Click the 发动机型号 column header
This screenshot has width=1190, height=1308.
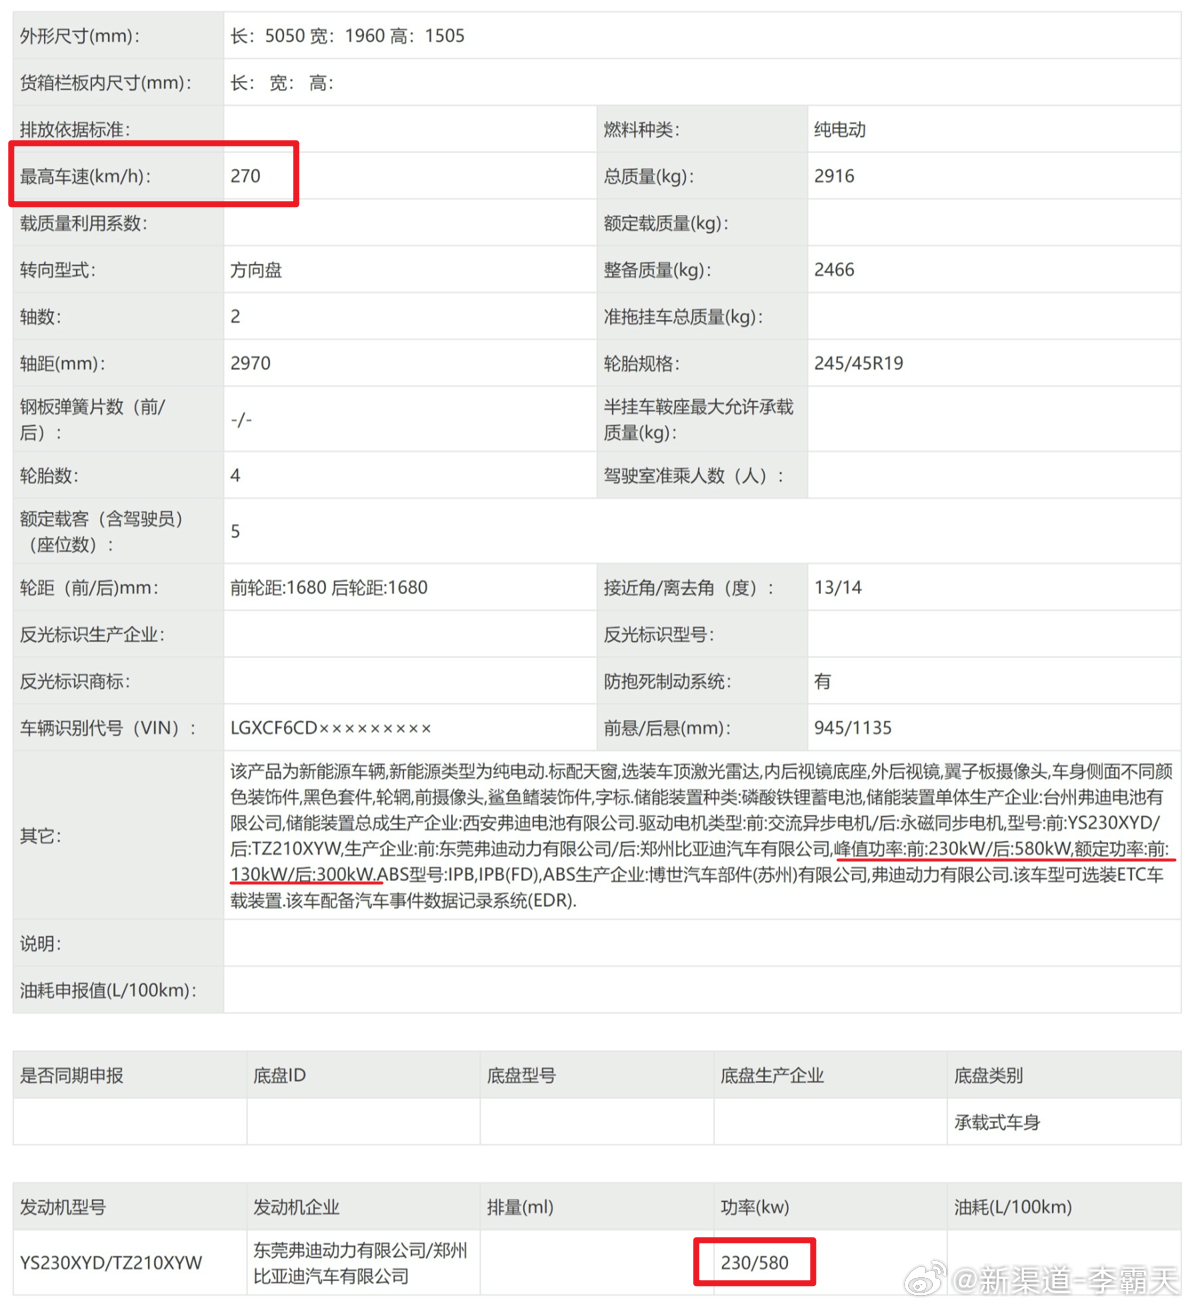pyautogui.click(x=63, y=1208)
